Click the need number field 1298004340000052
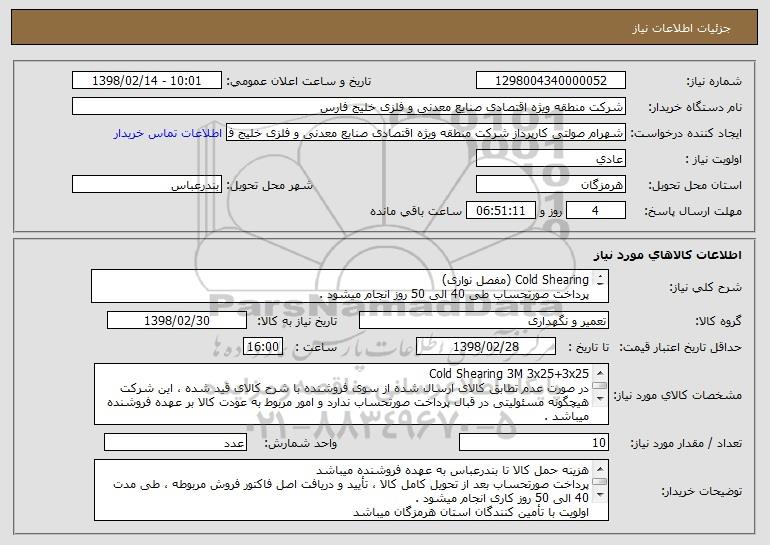 550,81
